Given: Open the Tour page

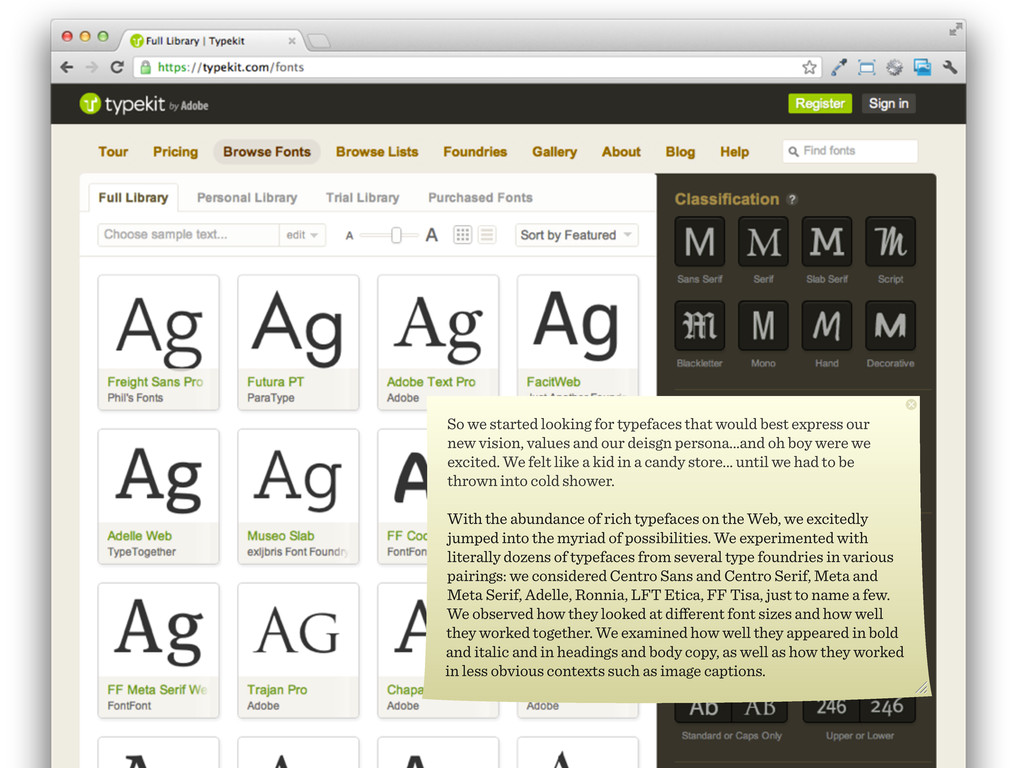Looking at the screenshot, I should tap(113, 152).
